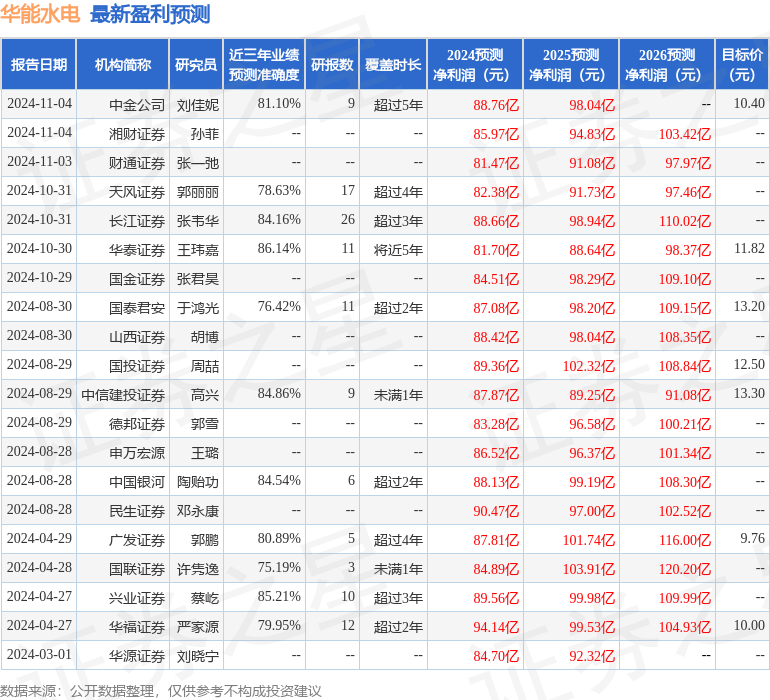
Task: Click institution name 长江证券
Action: (137, 221)
